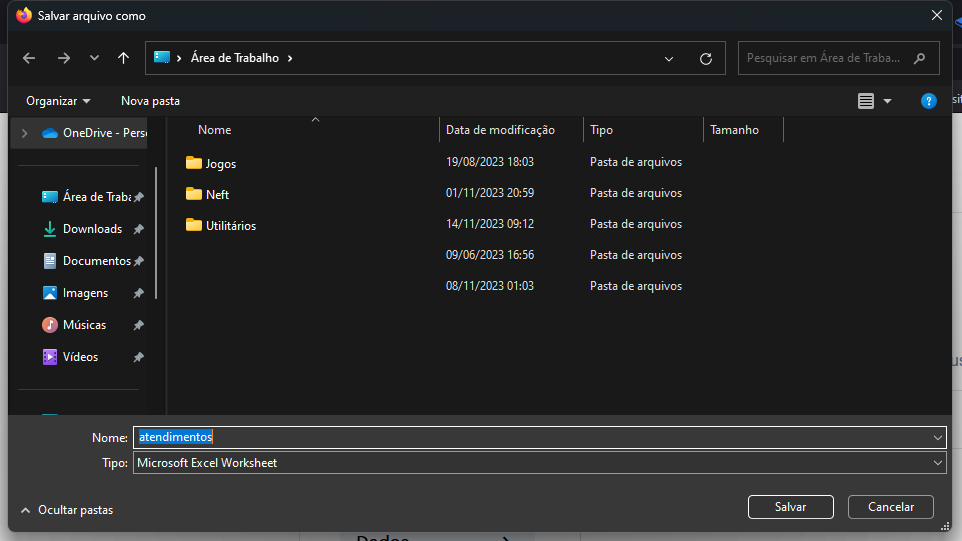Open the Músicas quick access folder
Viewport: 962px width, 541px height.
[84, 325]
